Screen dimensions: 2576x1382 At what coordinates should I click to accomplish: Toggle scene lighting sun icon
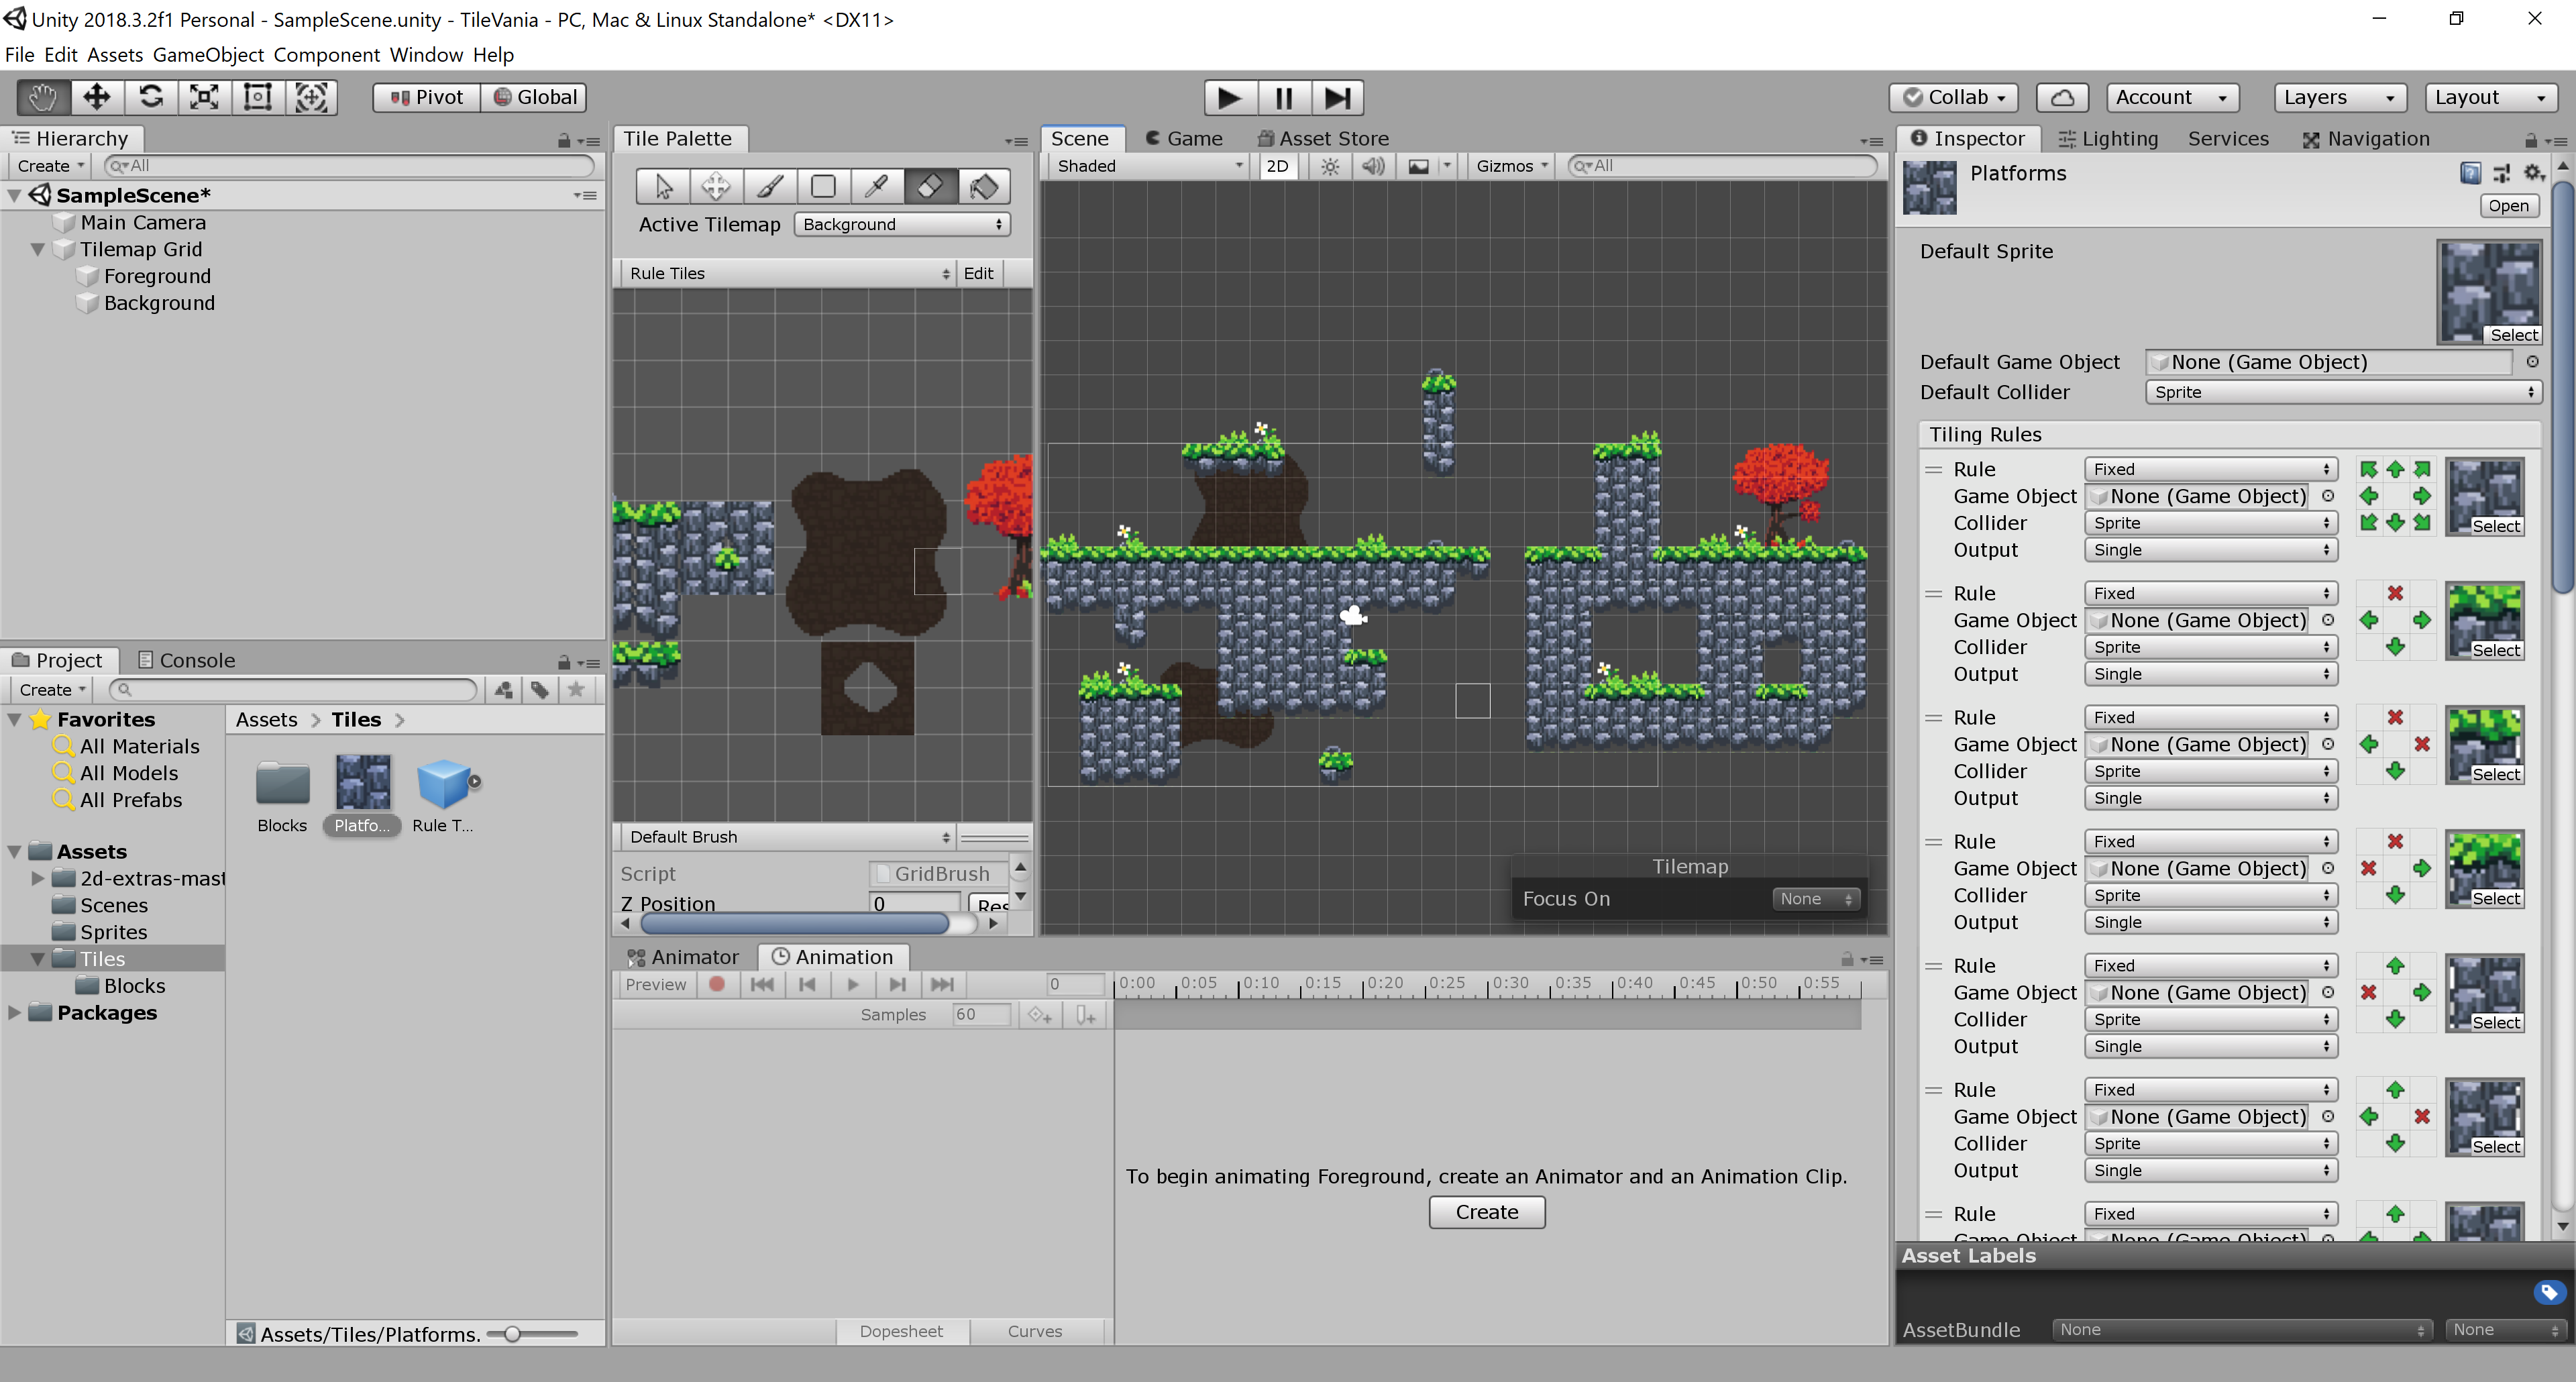click(x=1329, y=166)
